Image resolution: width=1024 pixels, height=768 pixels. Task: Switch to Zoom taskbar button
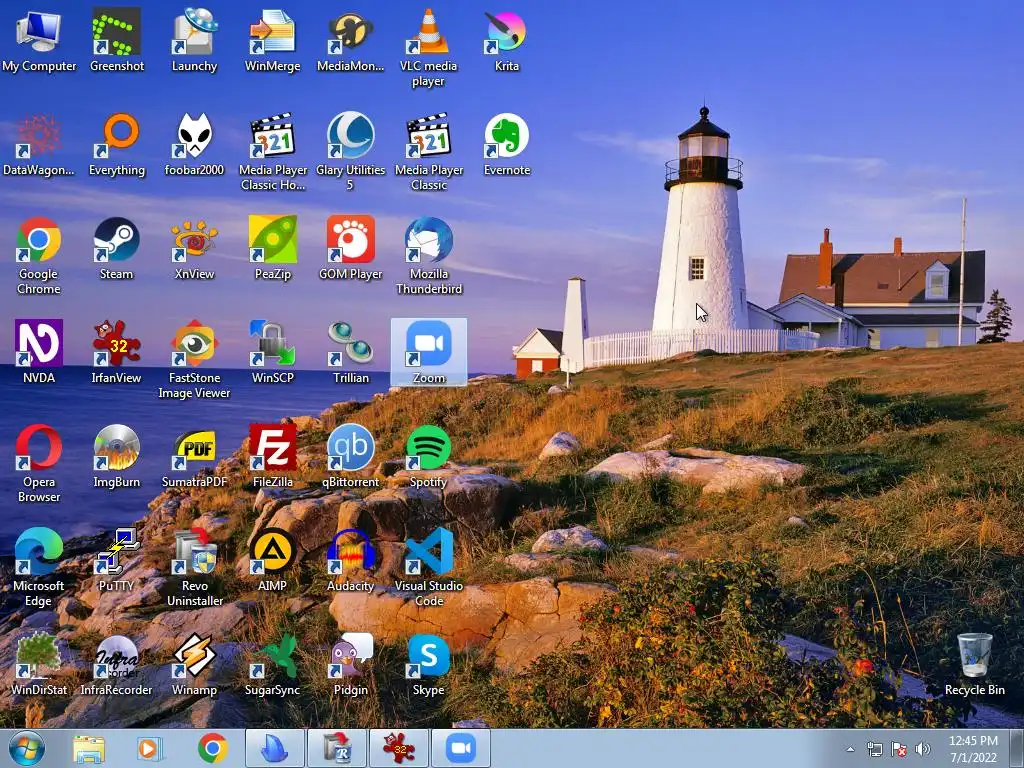(461, 749)
